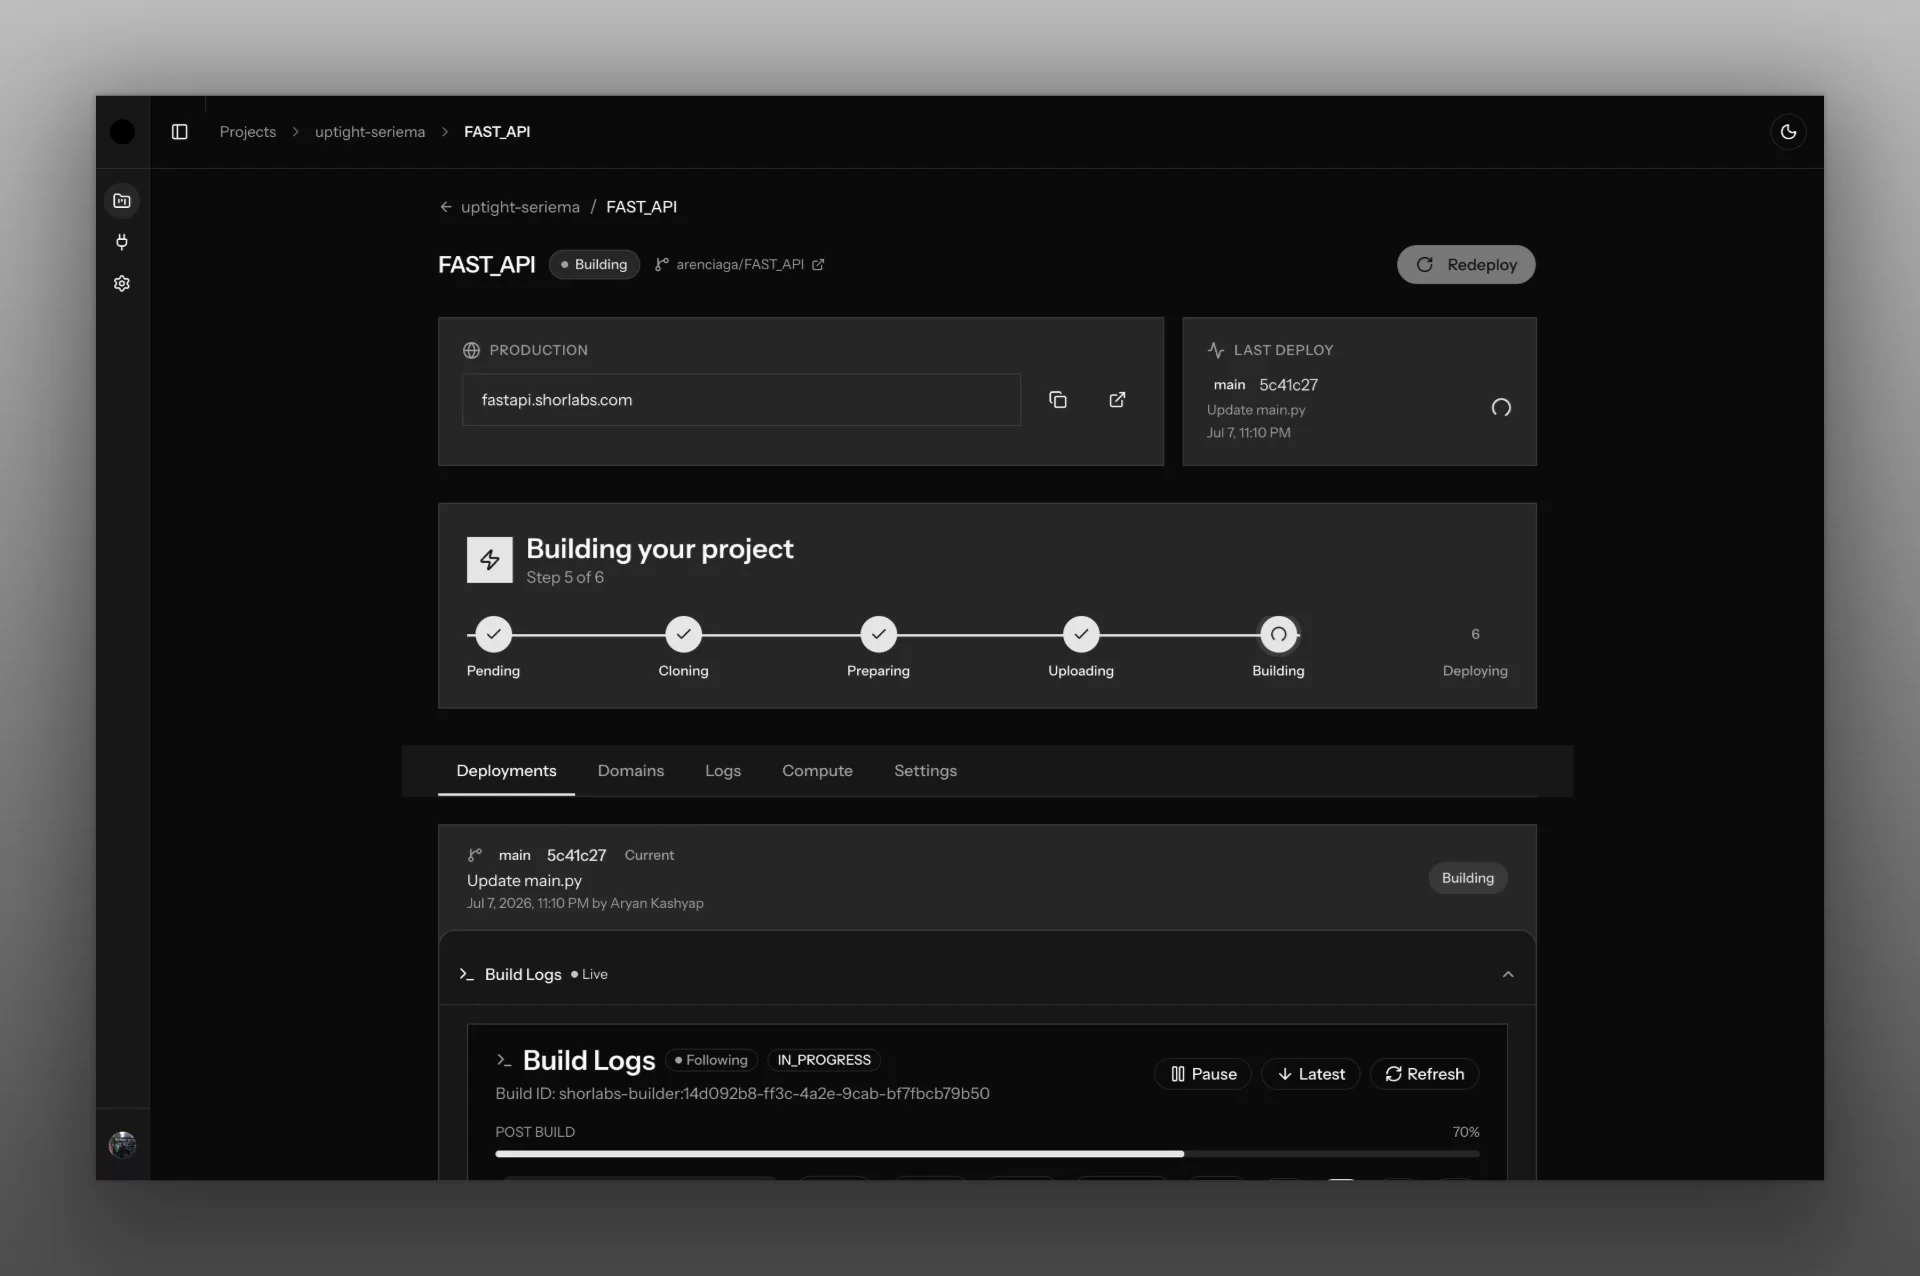The height and width of the screenshot is (1276, 1920).
Task: Click activity pulse icon beside LAST DEPLOY
Action: coord(1216,351)
